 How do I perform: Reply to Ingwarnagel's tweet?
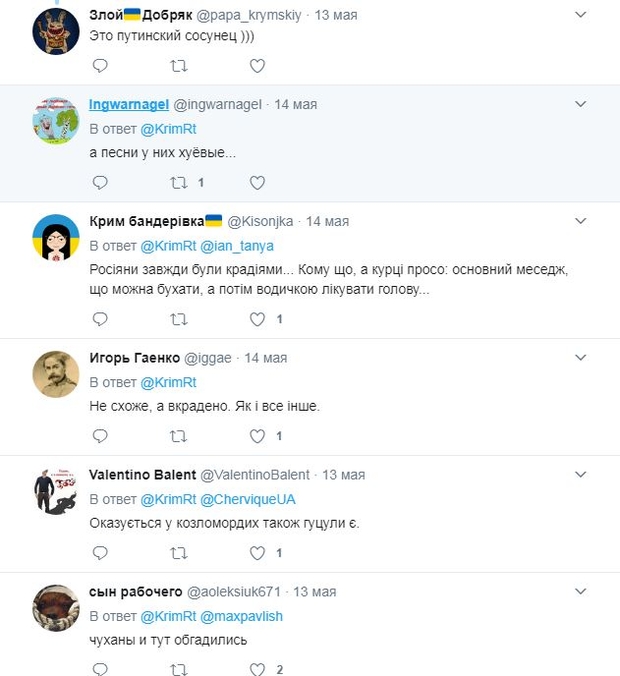pyautogui.click(x=100, y=183)
